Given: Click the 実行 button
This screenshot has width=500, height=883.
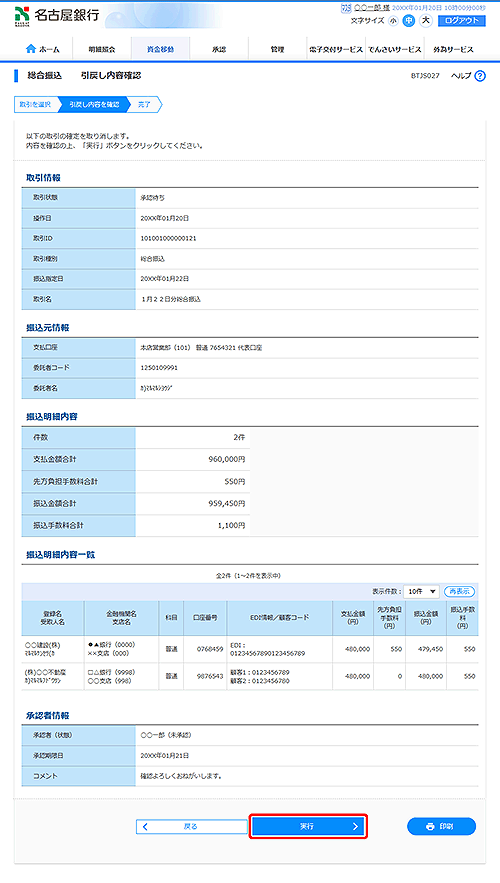Looking at the screenshot, I should point(308,826).
